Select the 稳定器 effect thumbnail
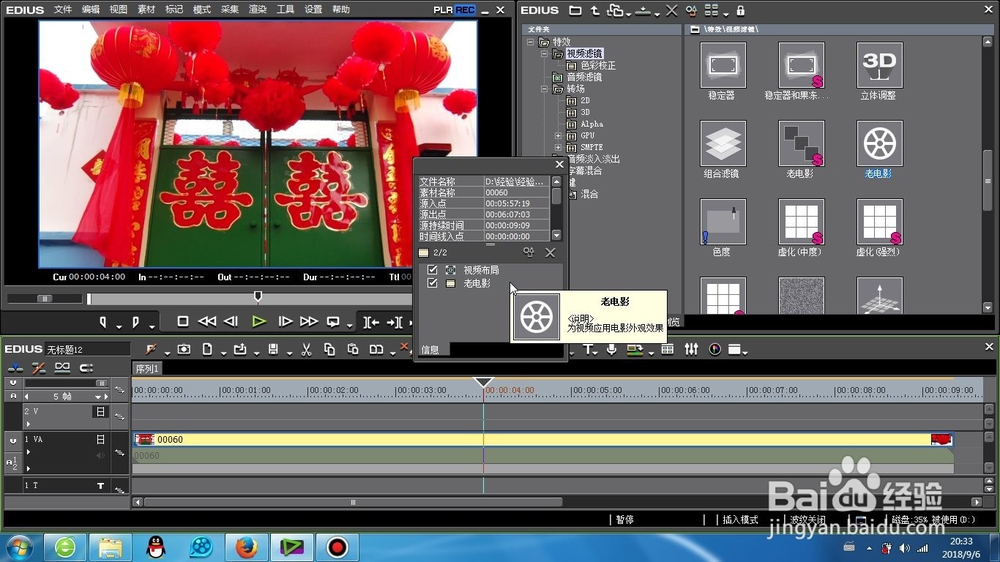This screenshot has height=562, width=1000. 723,65
